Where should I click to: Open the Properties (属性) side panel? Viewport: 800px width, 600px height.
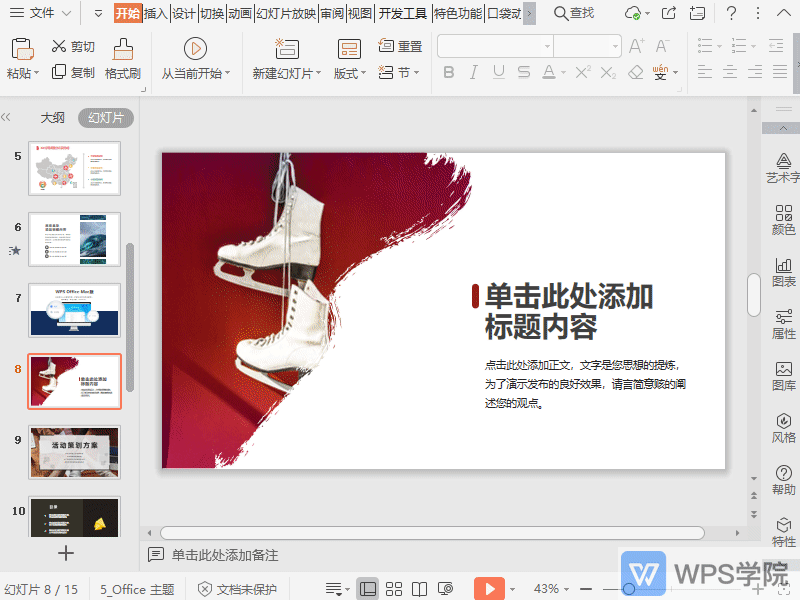[783, 324]
